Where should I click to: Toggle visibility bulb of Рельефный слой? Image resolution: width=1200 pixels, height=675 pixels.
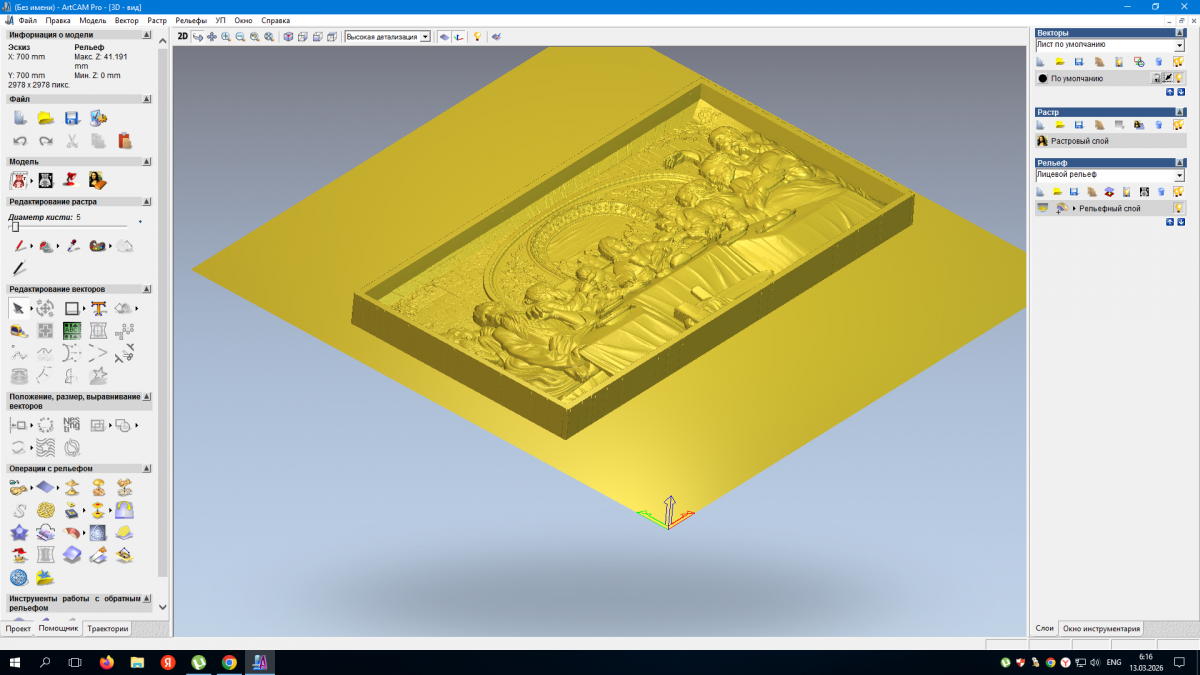click(1178, 208)
